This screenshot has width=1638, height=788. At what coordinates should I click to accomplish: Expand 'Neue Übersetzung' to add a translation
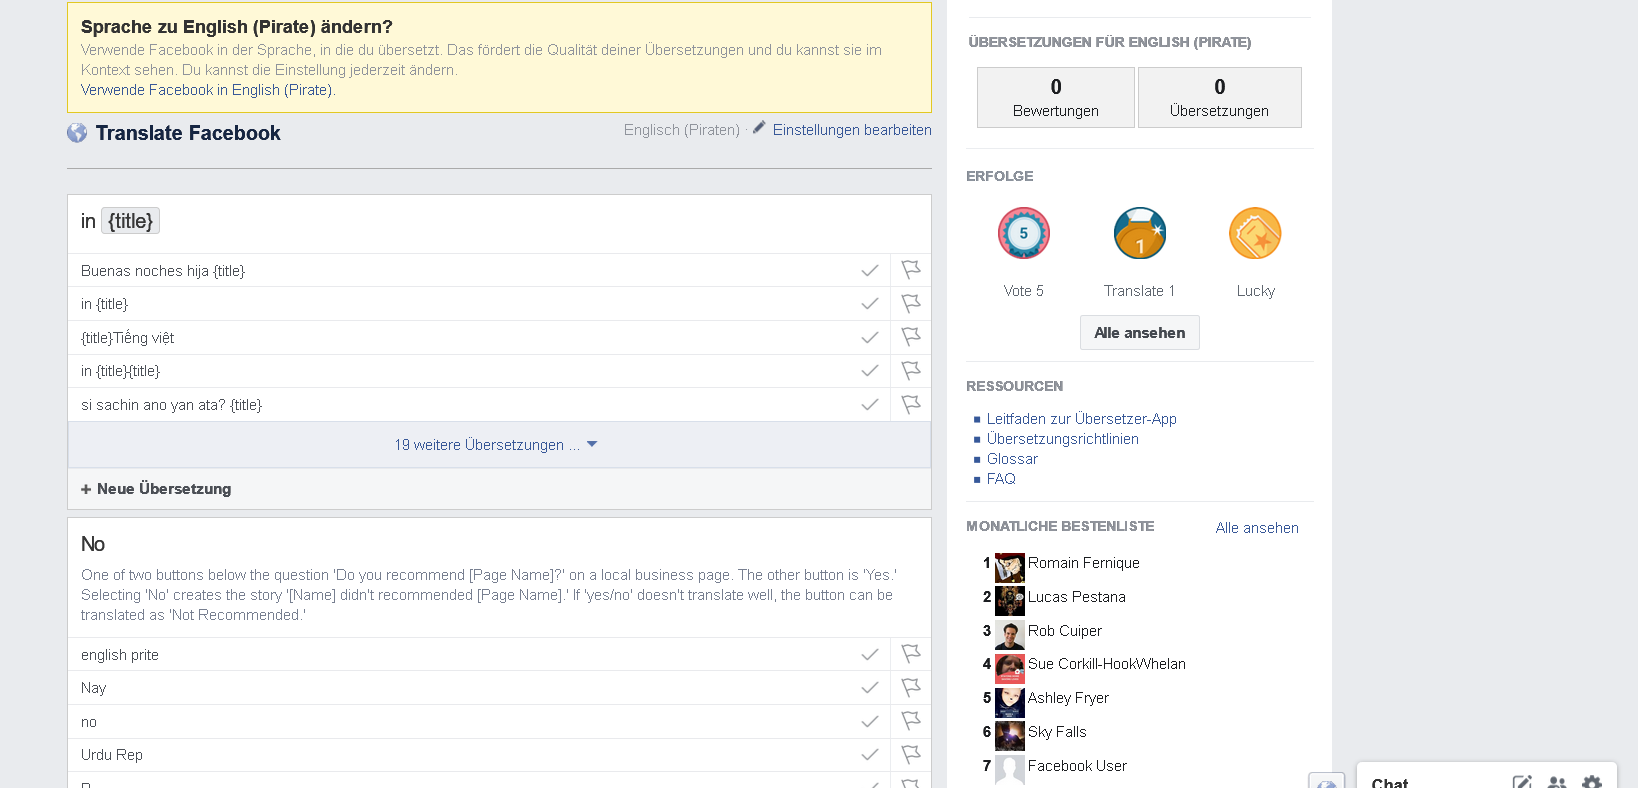156,489
